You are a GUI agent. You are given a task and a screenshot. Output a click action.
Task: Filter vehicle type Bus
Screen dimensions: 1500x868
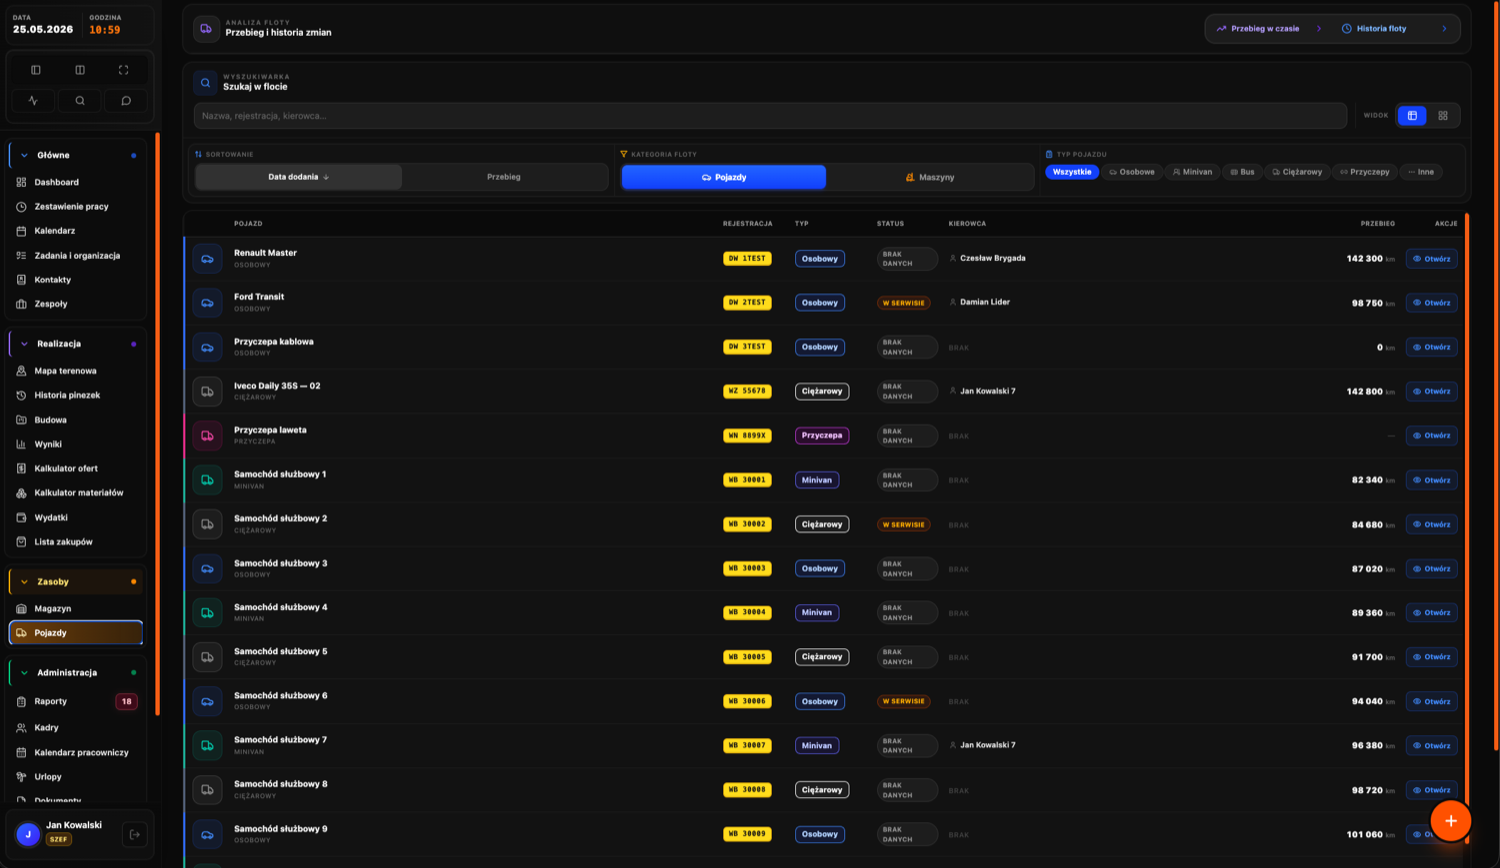tap(1242, 172)
